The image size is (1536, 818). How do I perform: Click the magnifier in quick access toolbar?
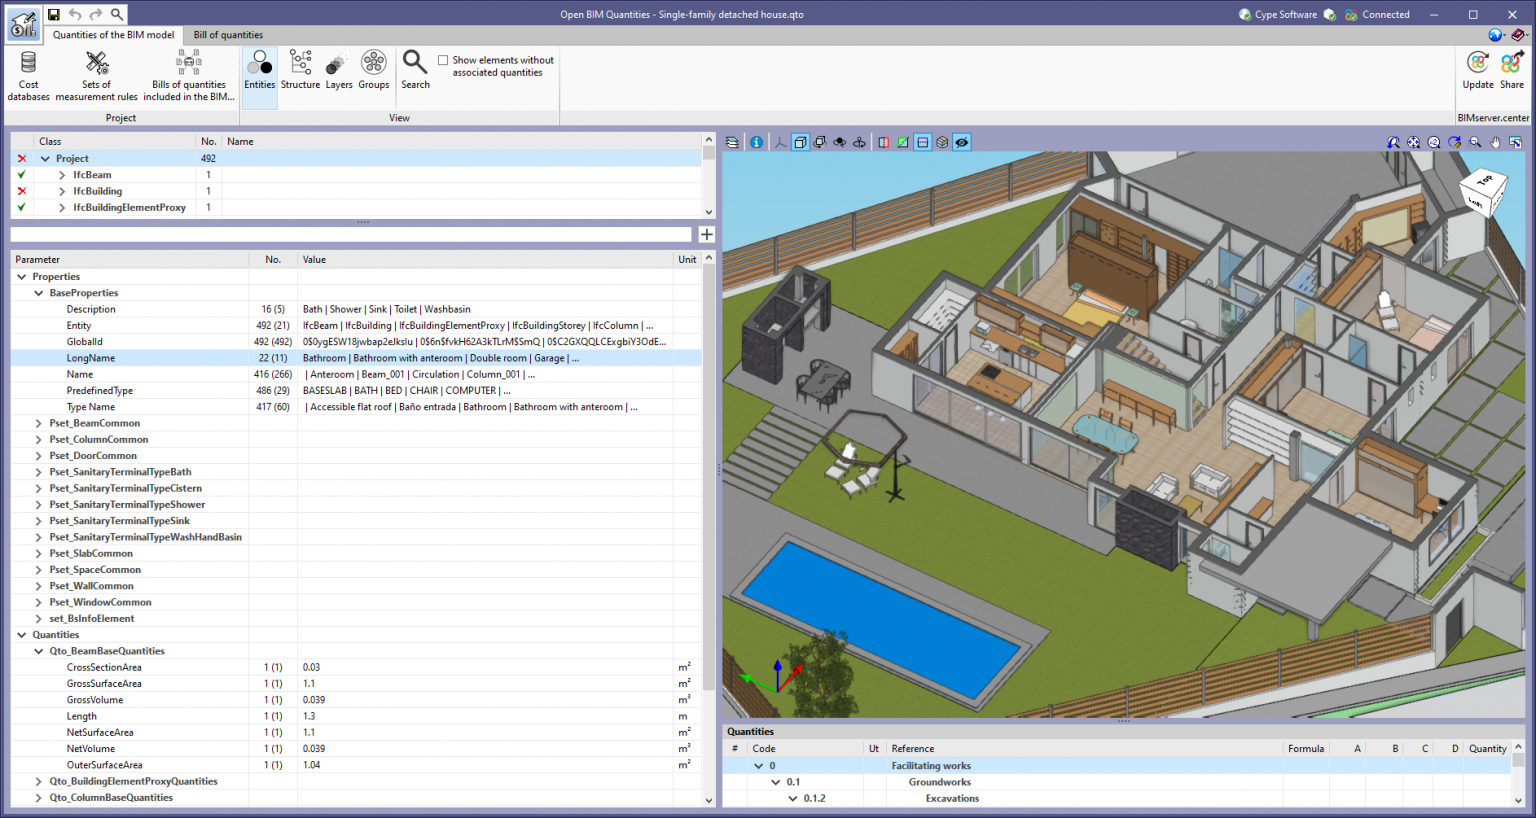pos(117,14)
